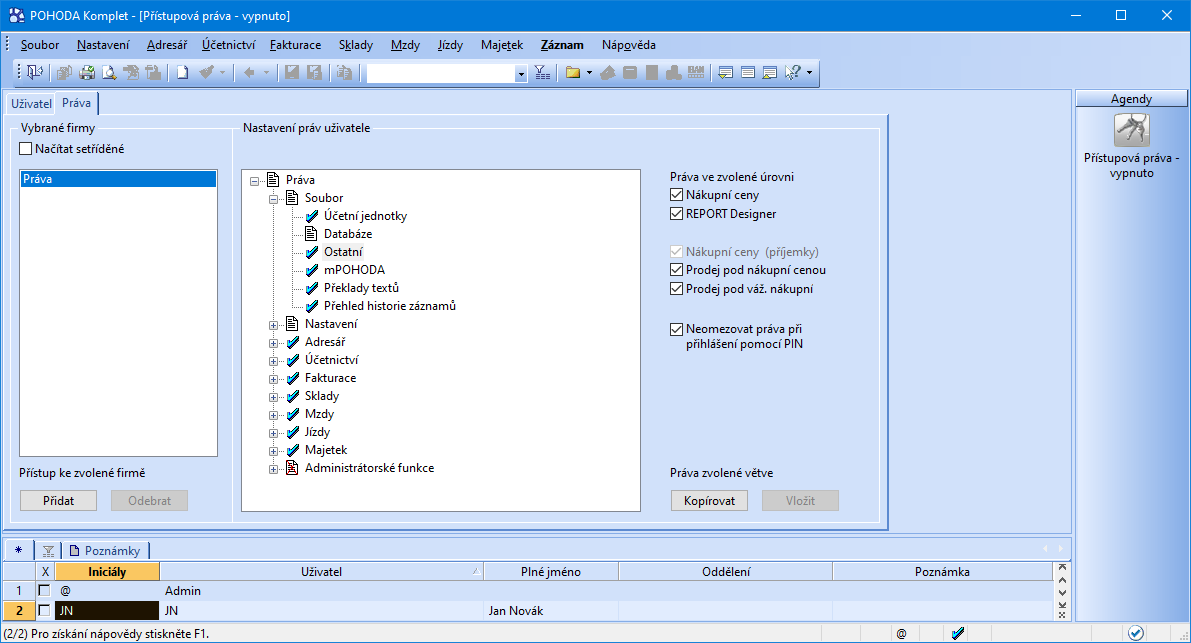Expand the Nastavení tree branch
The image size is (1191, 643).
point(273,325)
